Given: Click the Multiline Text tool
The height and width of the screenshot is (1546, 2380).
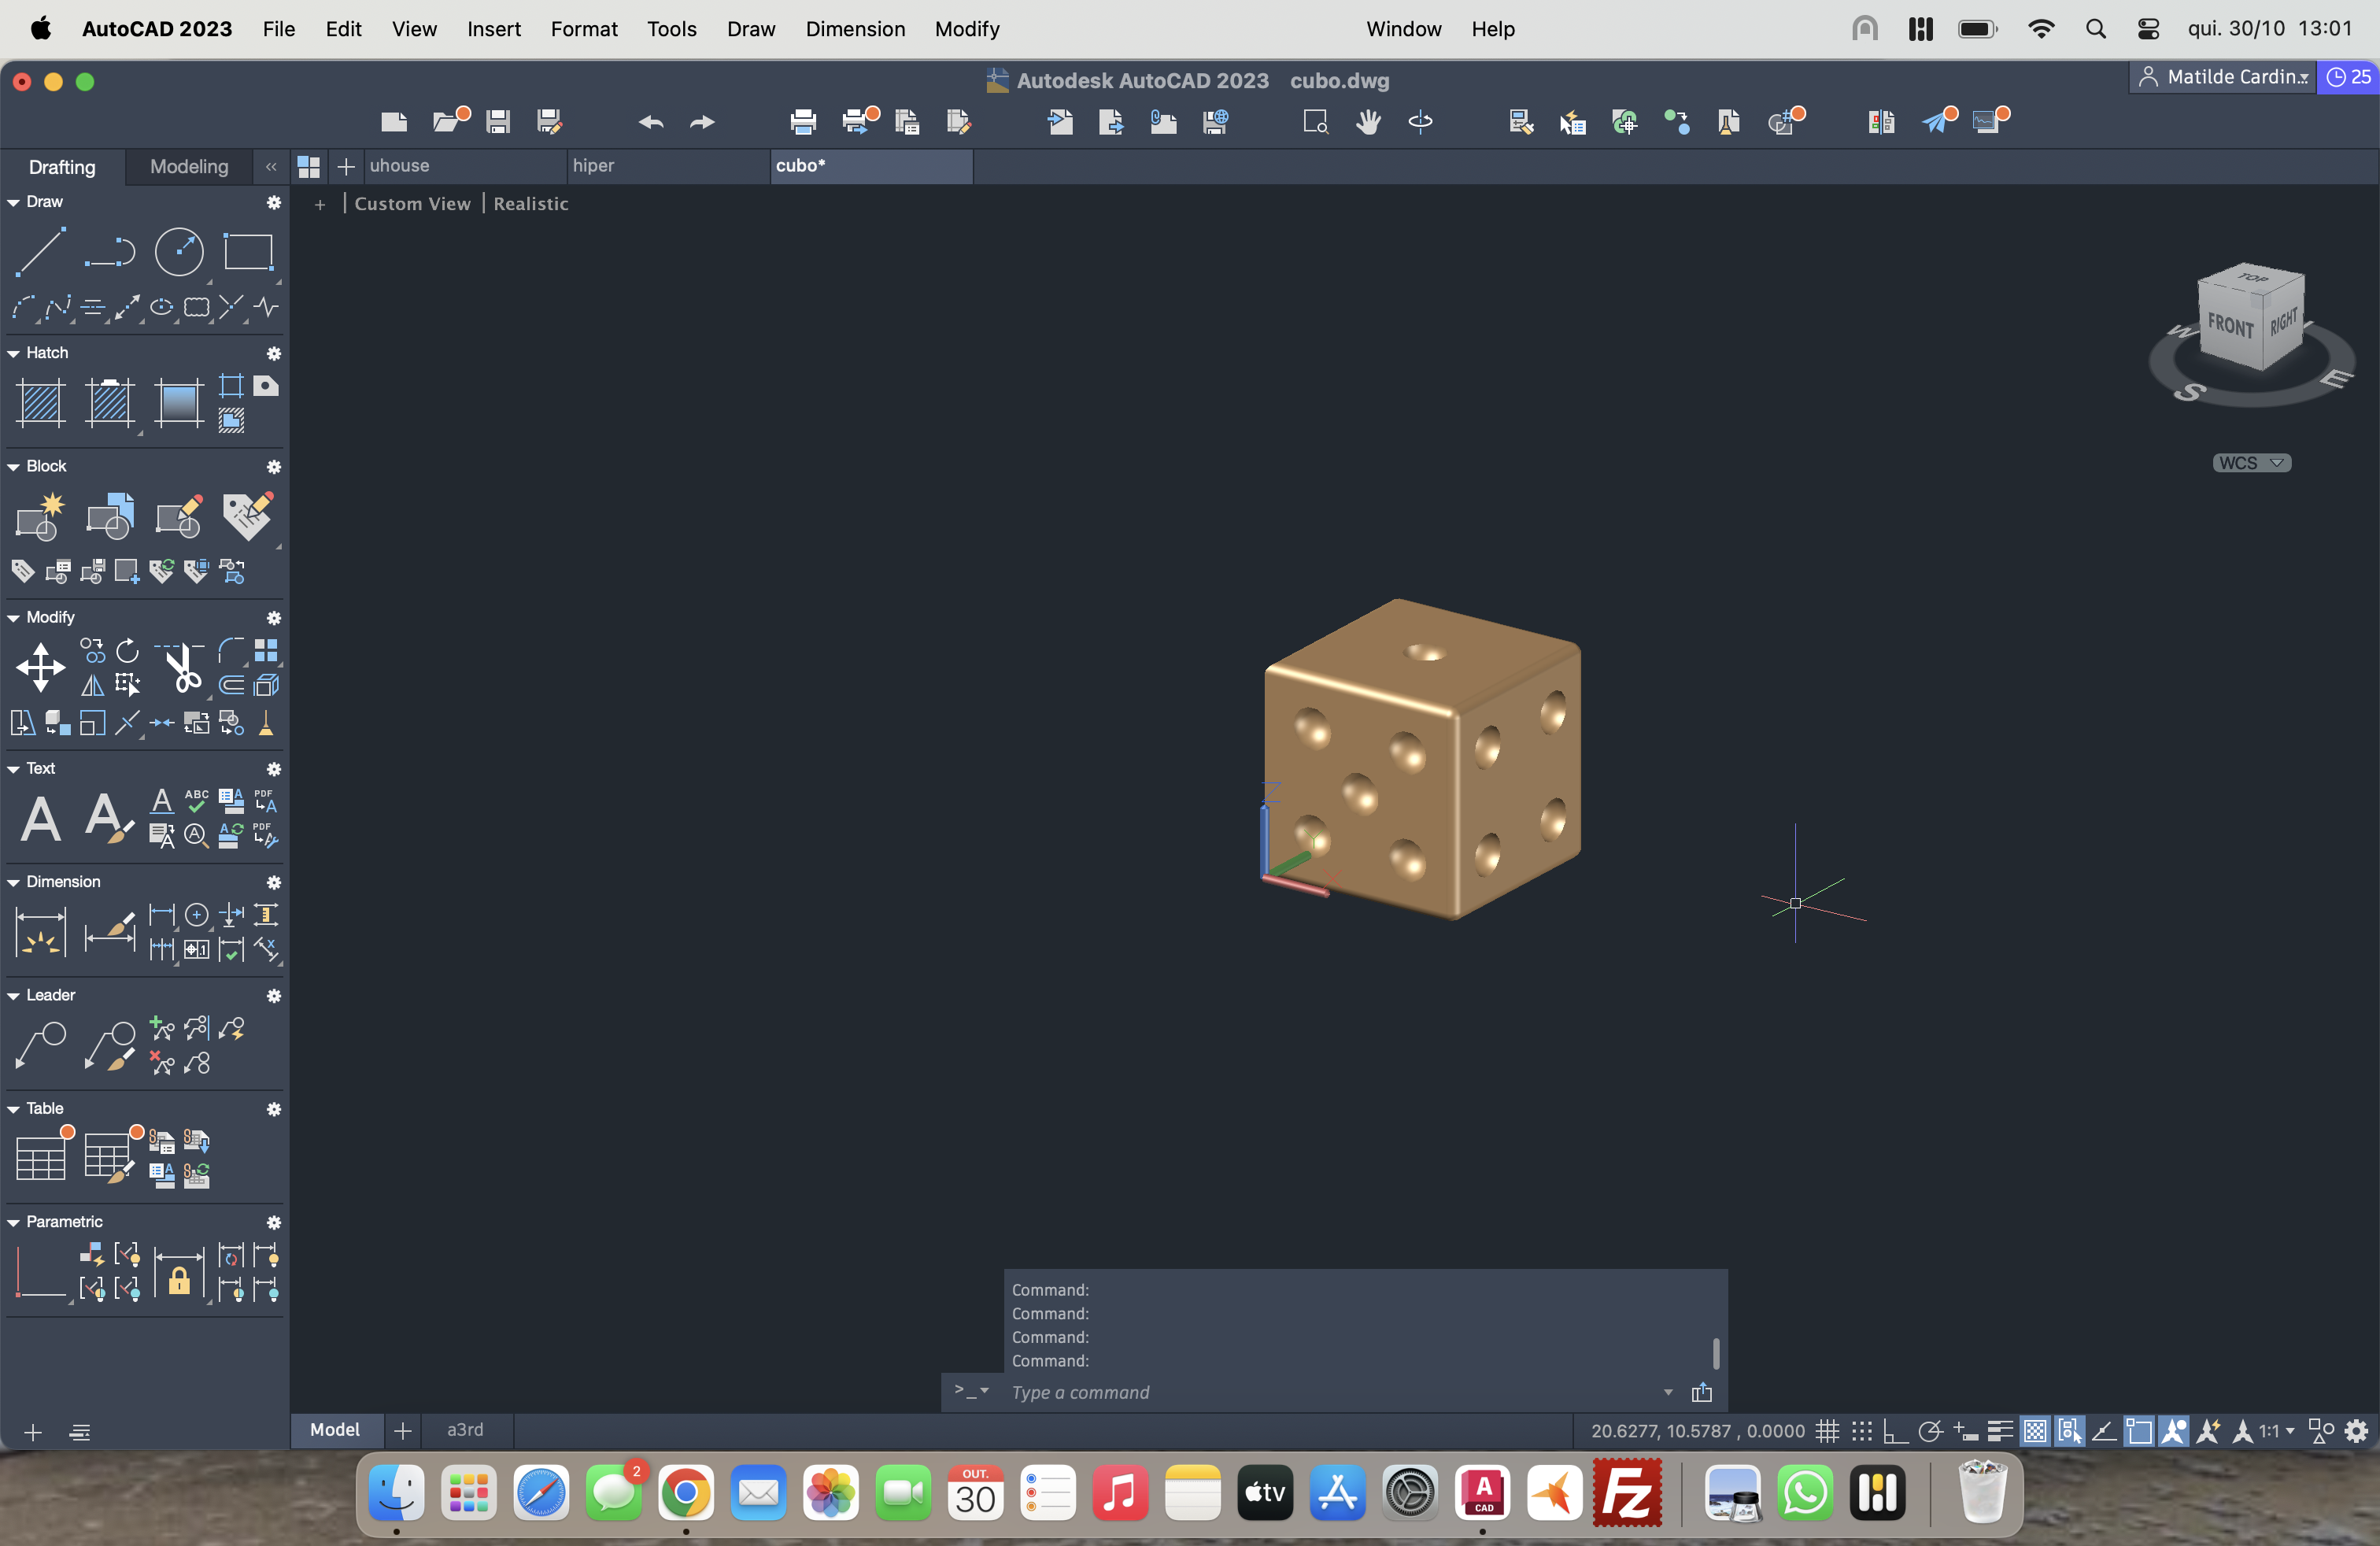Looking at the screenshot, I should tap(41, 818).
